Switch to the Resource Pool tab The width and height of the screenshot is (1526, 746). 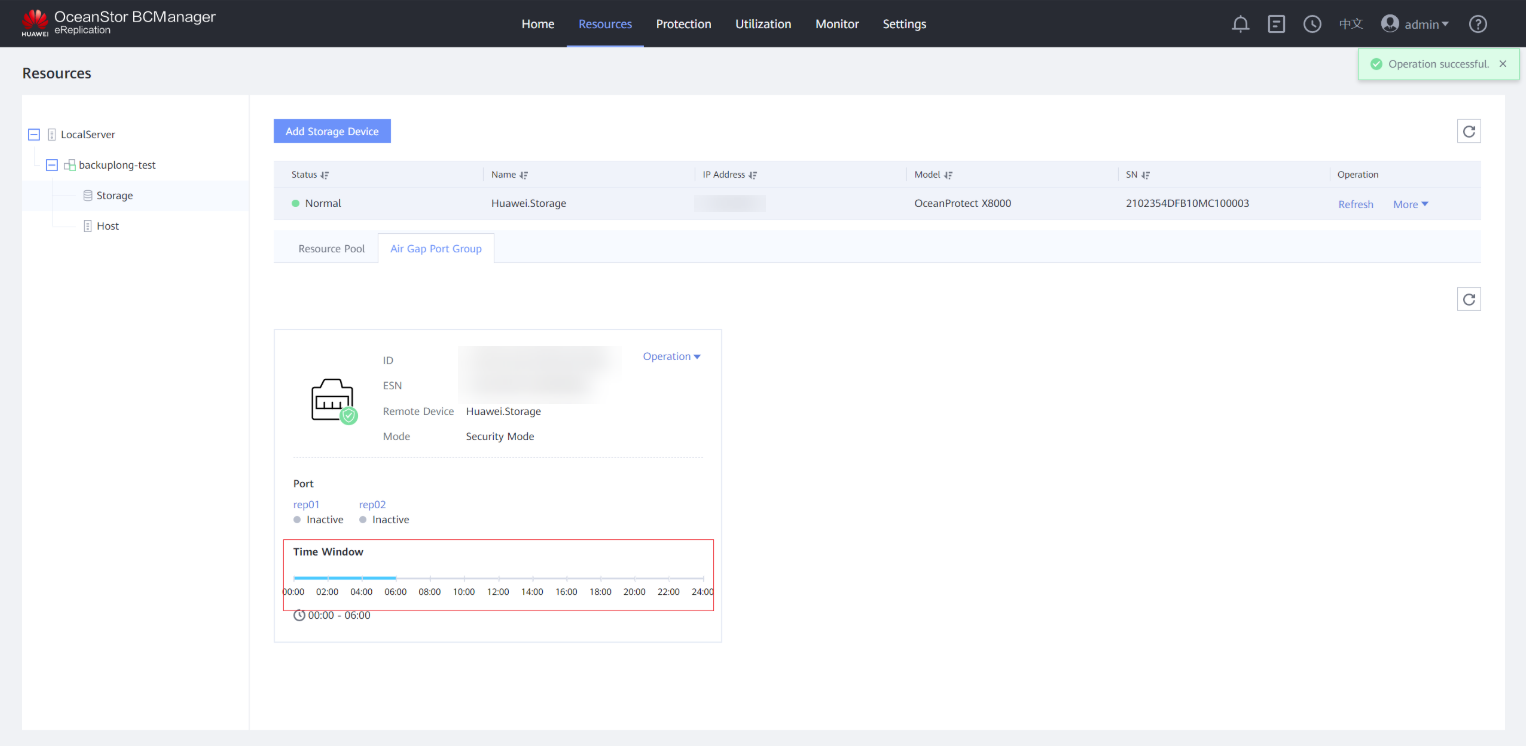pos(331,249)
